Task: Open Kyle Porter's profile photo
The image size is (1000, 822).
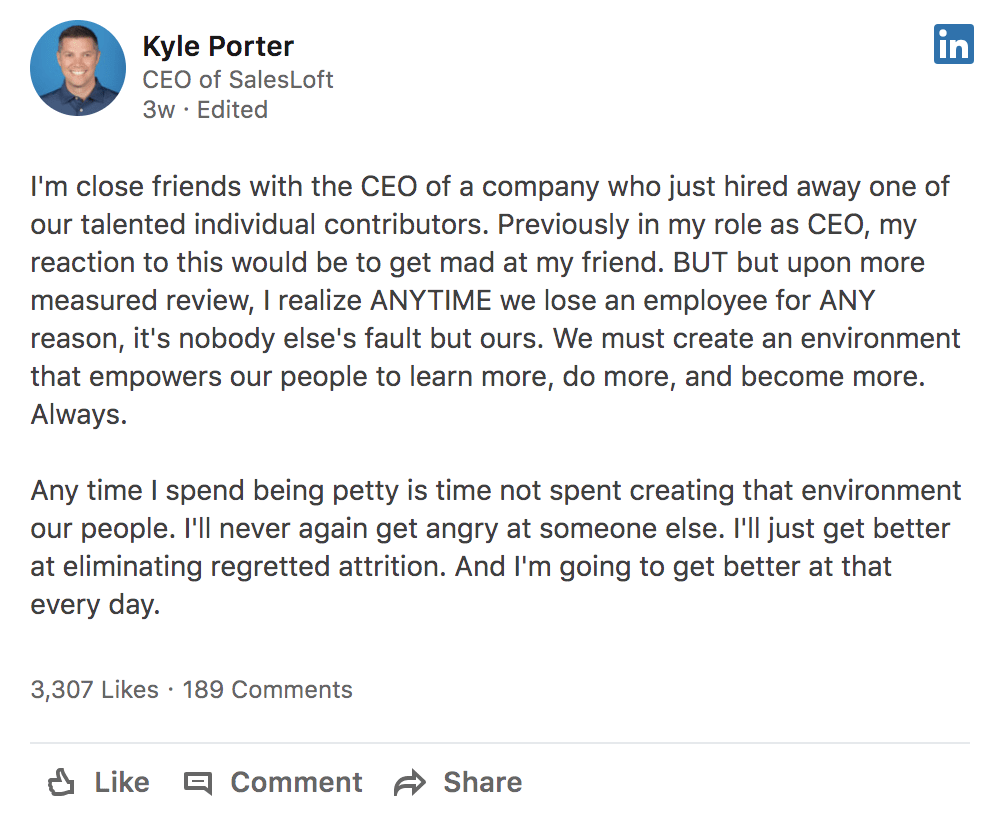Action: click(x=78, y=68)
